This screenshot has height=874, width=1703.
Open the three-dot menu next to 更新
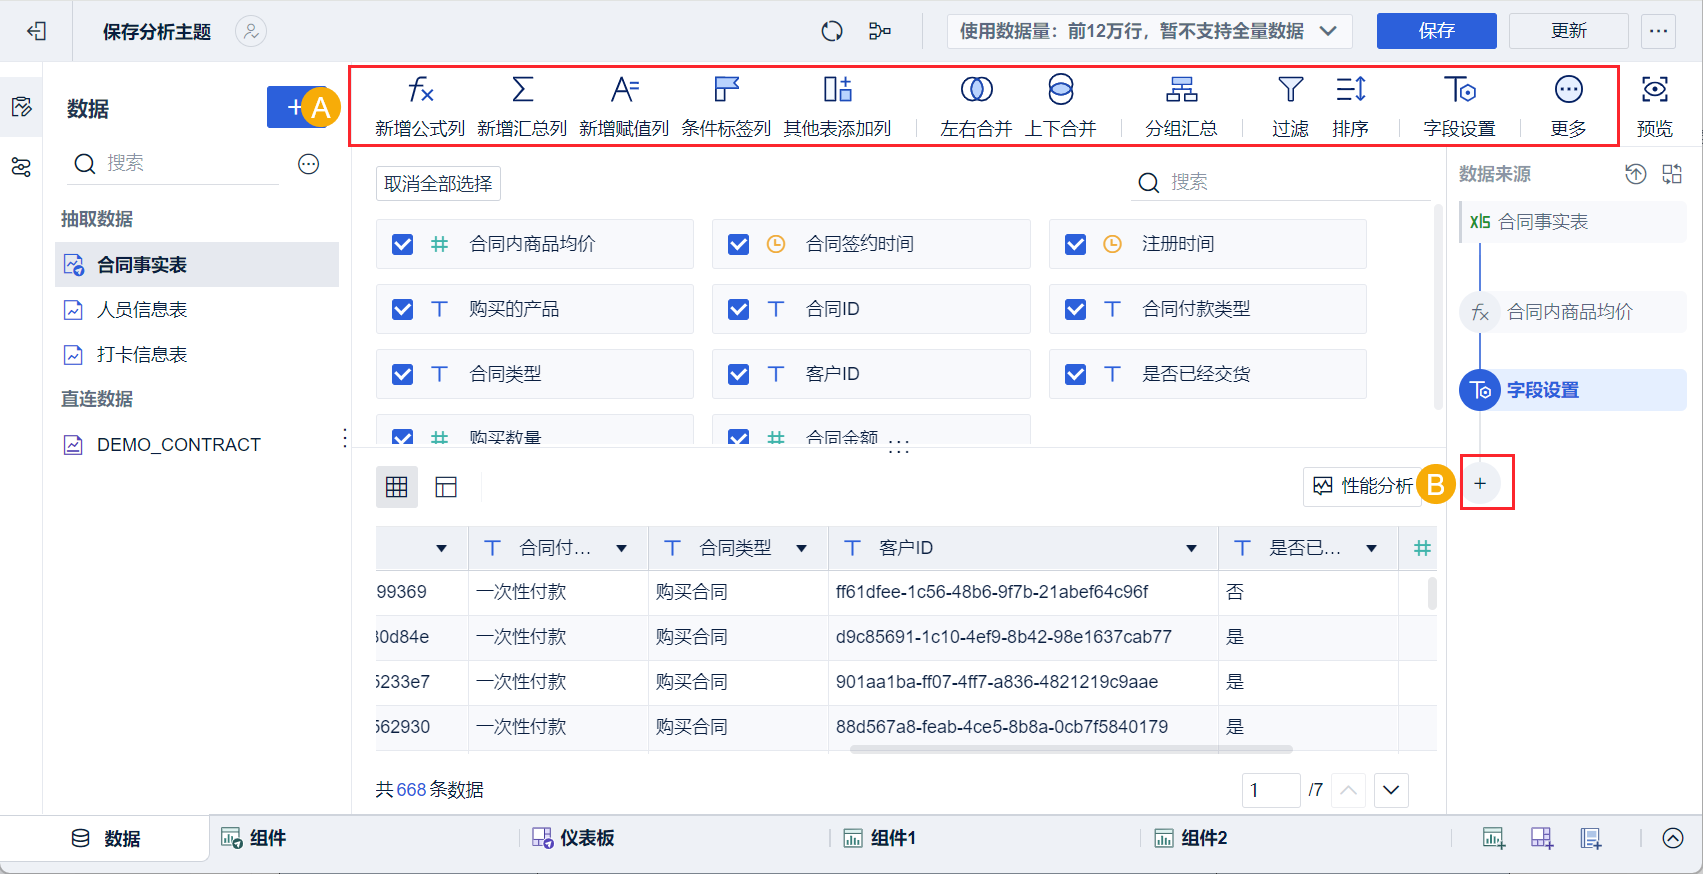tap(1659, 31)
